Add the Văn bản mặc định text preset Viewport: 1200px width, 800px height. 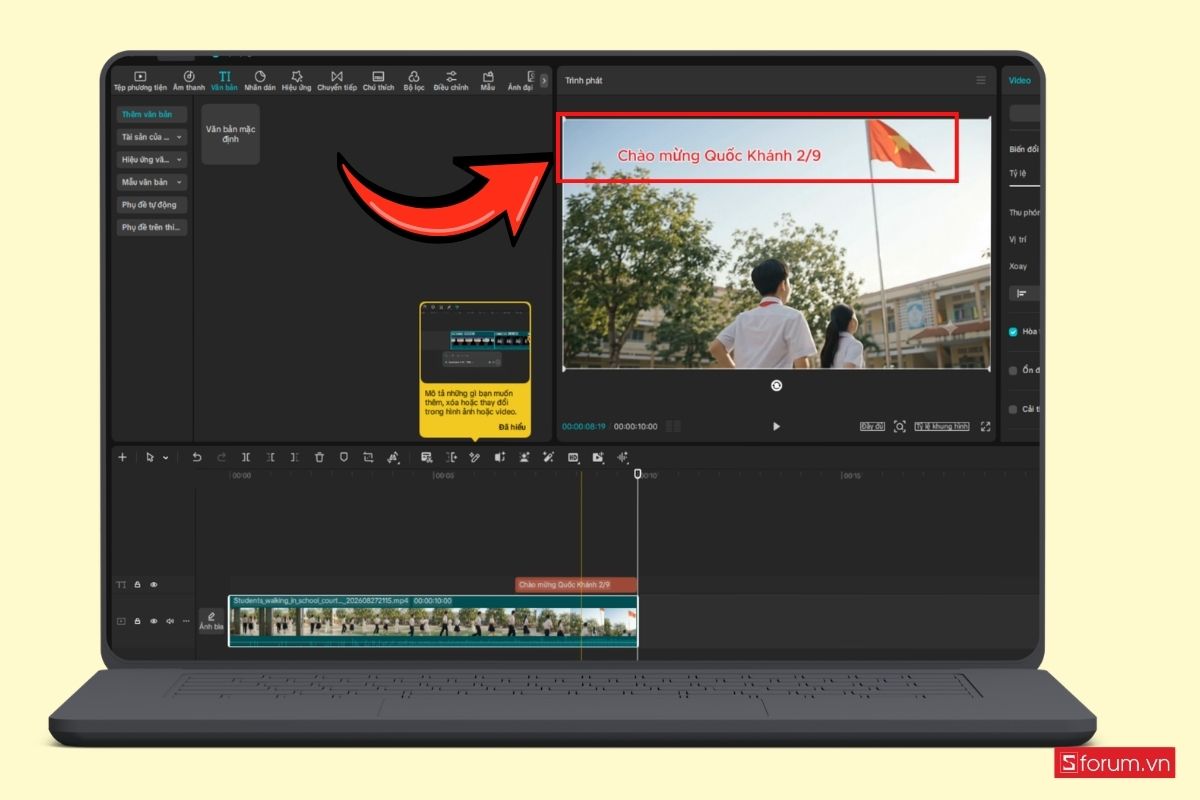pos(230,134)
